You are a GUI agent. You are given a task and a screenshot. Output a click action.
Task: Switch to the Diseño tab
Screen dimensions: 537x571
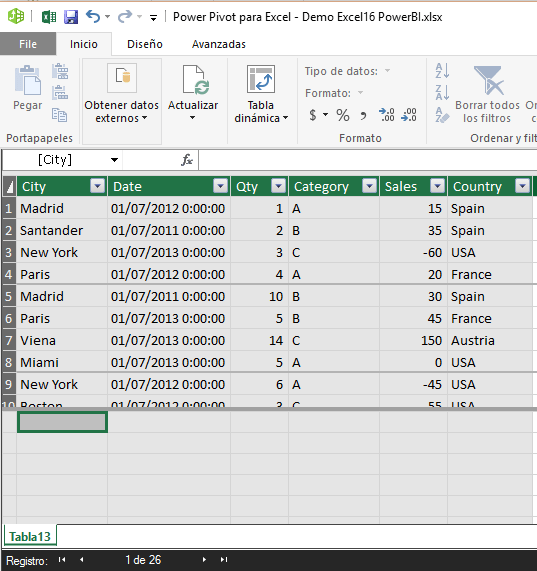[x=145, y=44]
